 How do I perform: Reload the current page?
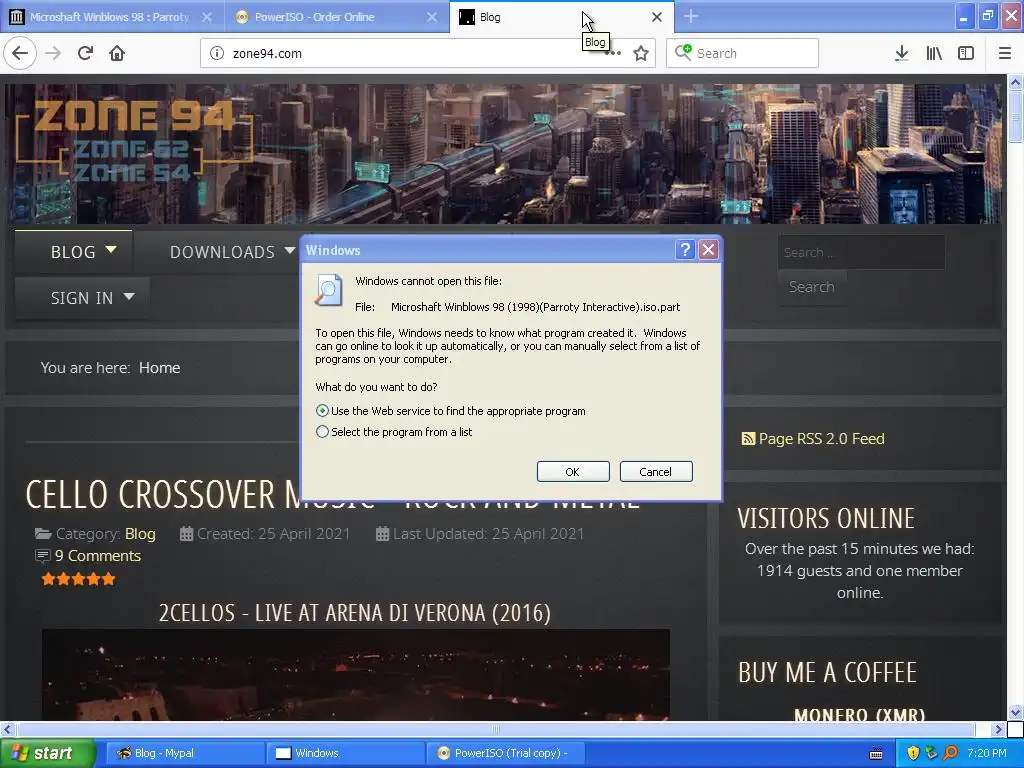(x=85, y=54)
